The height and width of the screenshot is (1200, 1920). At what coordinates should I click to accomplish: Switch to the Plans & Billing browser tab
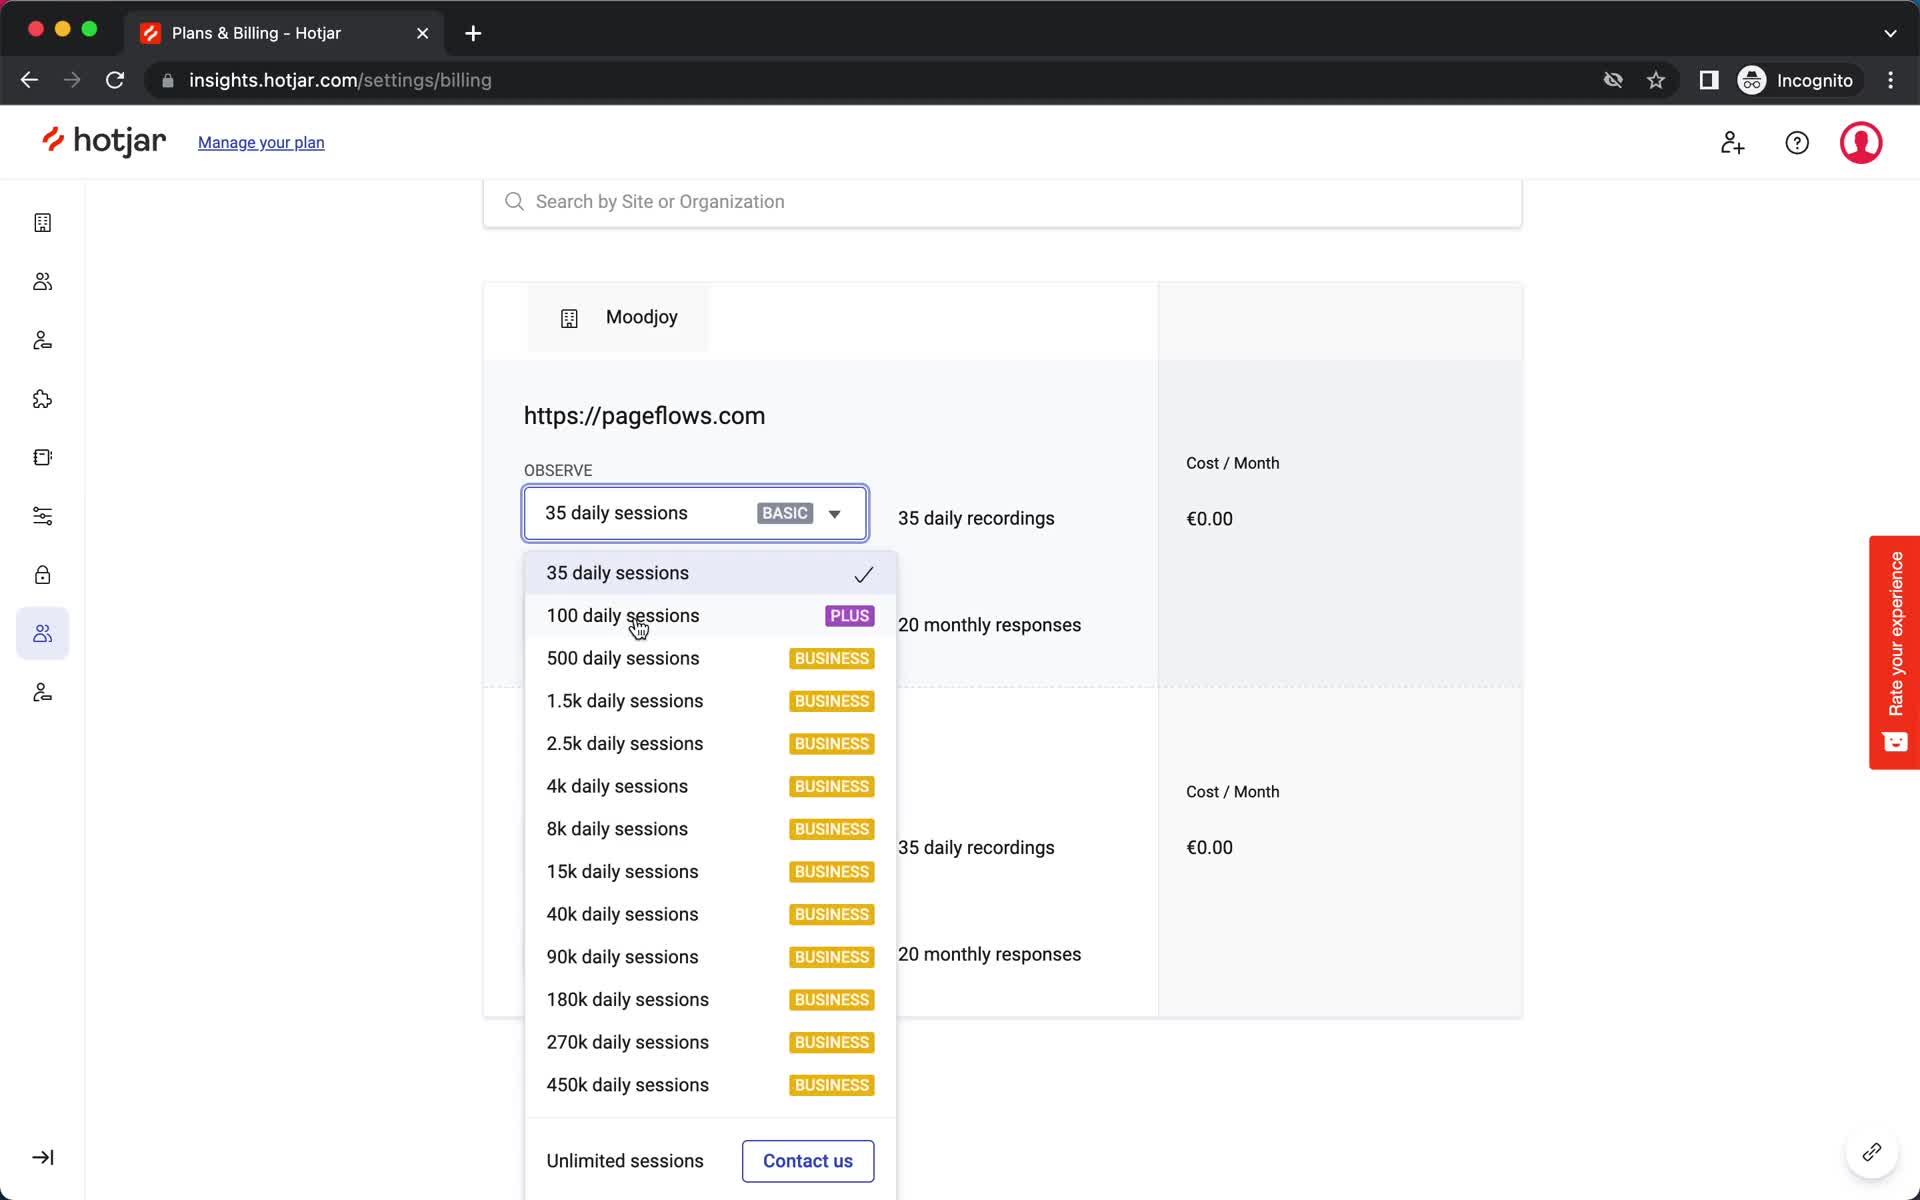coord(285,33)
